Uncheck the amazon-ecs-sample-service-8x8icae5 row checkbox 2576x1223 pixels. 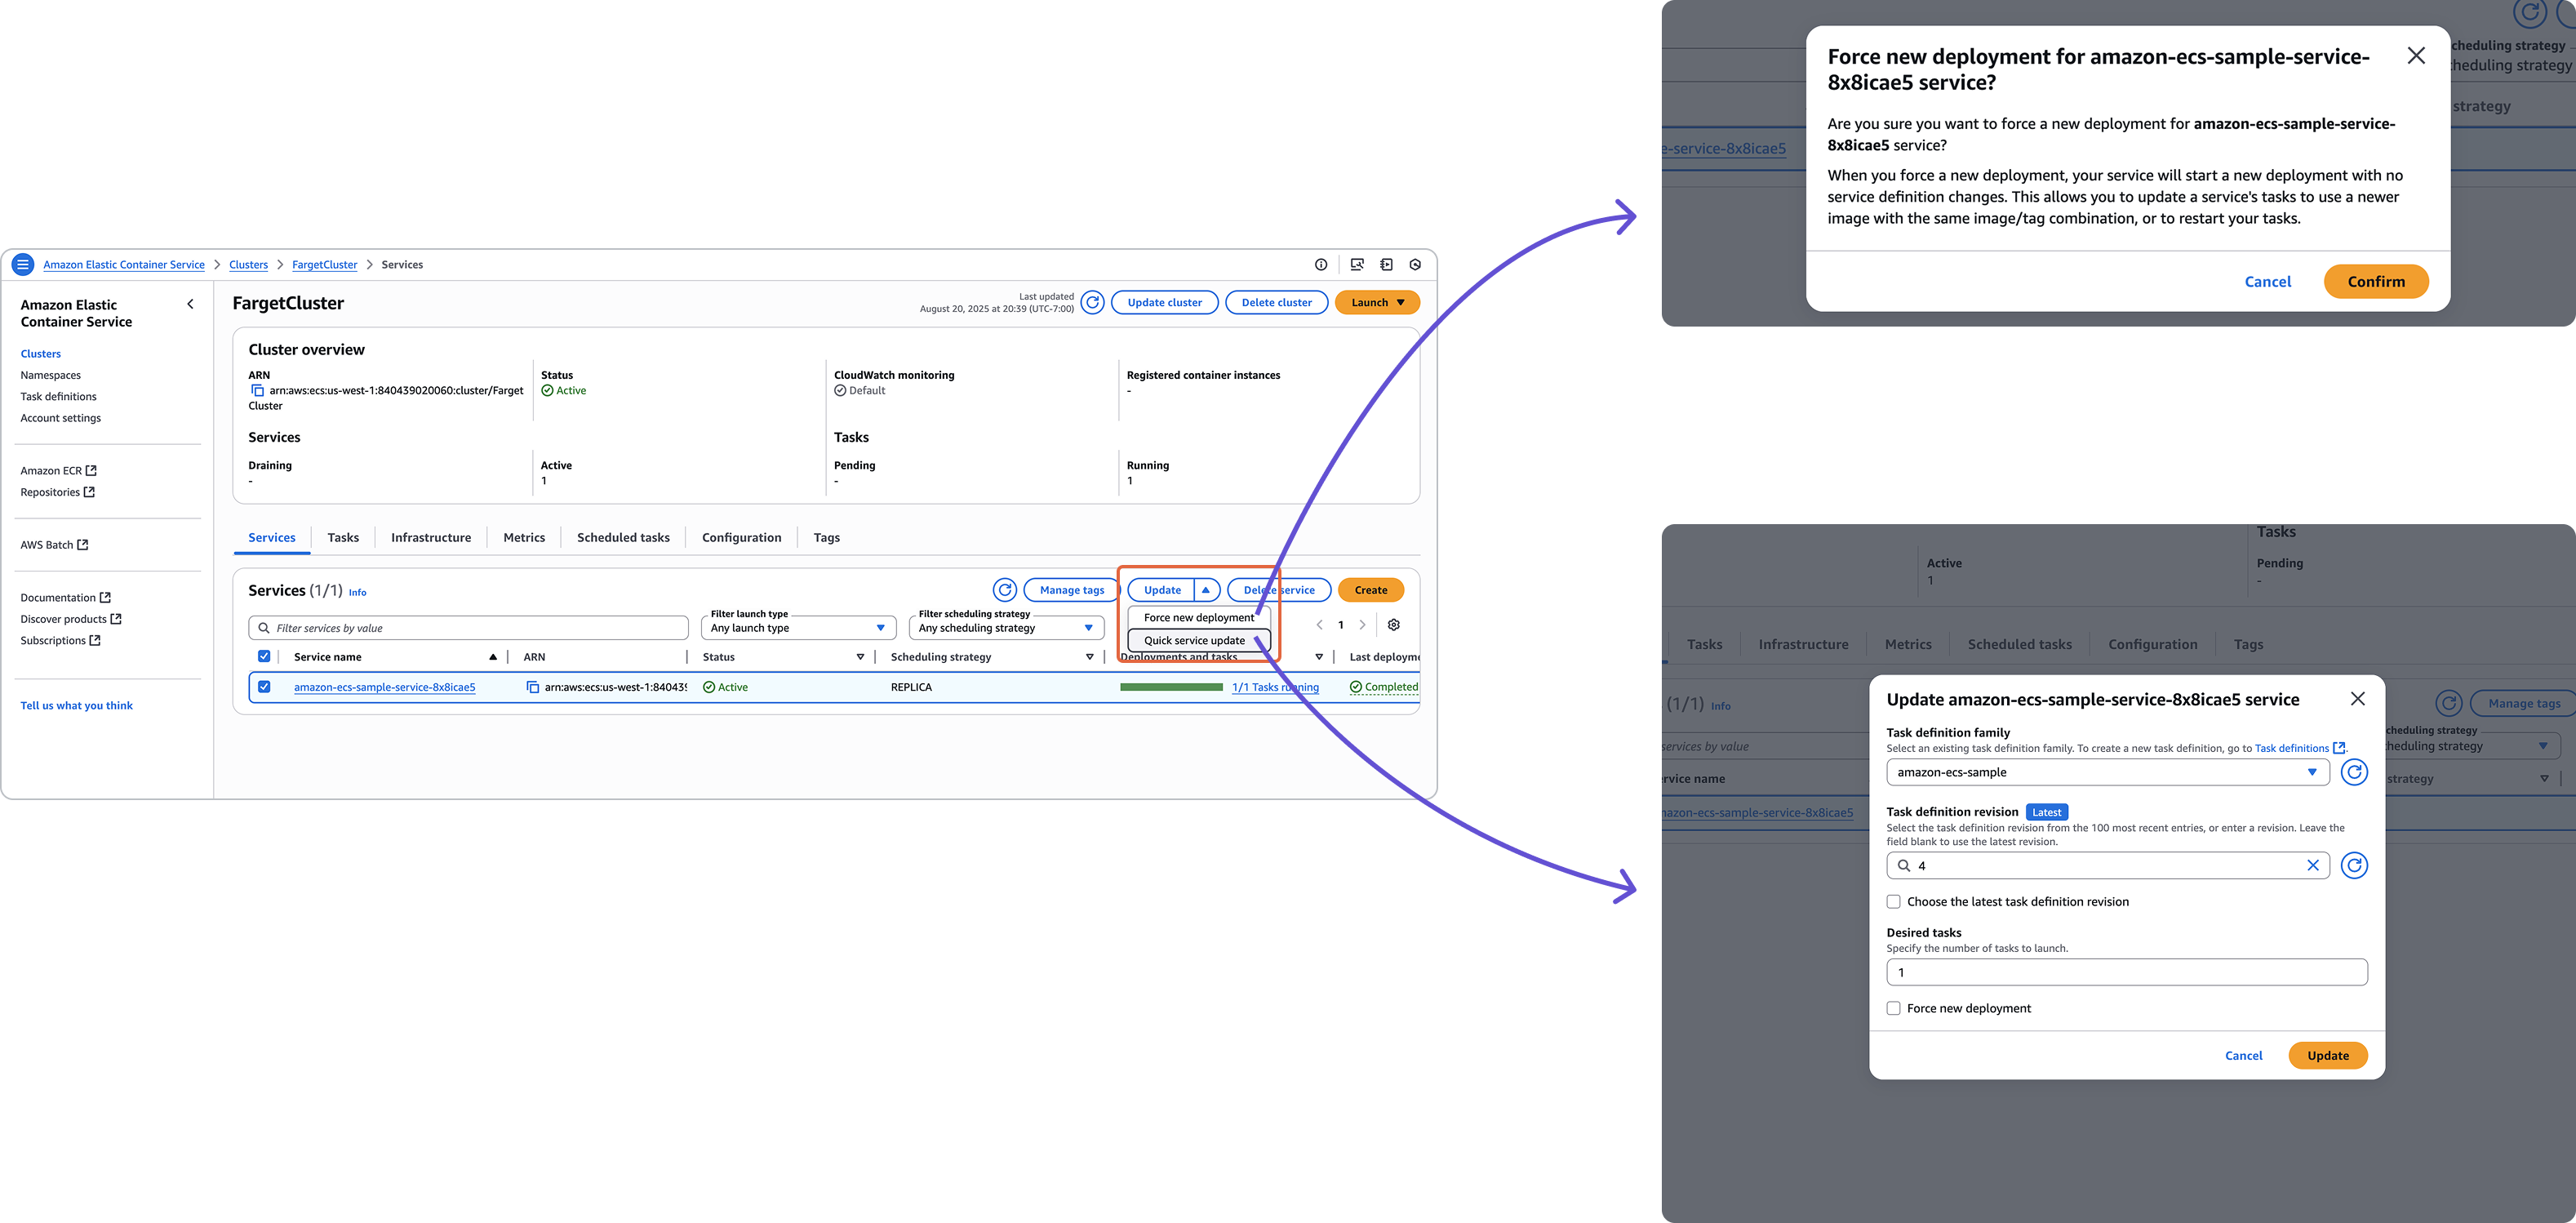tap(264, 687)
